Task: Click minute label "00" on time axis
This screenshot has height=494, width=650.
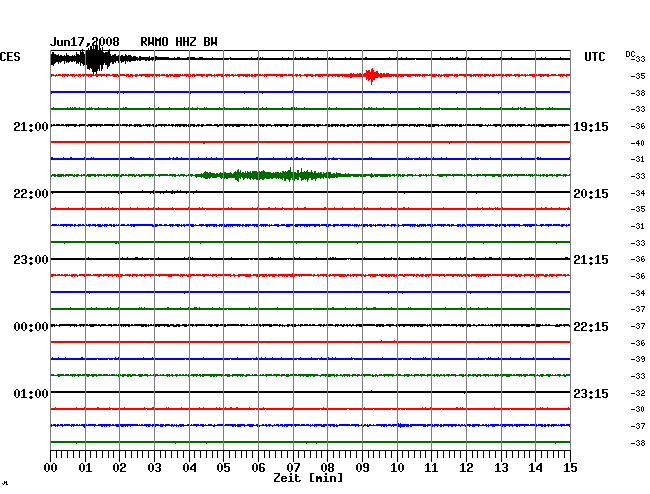Action: (51, 467)
